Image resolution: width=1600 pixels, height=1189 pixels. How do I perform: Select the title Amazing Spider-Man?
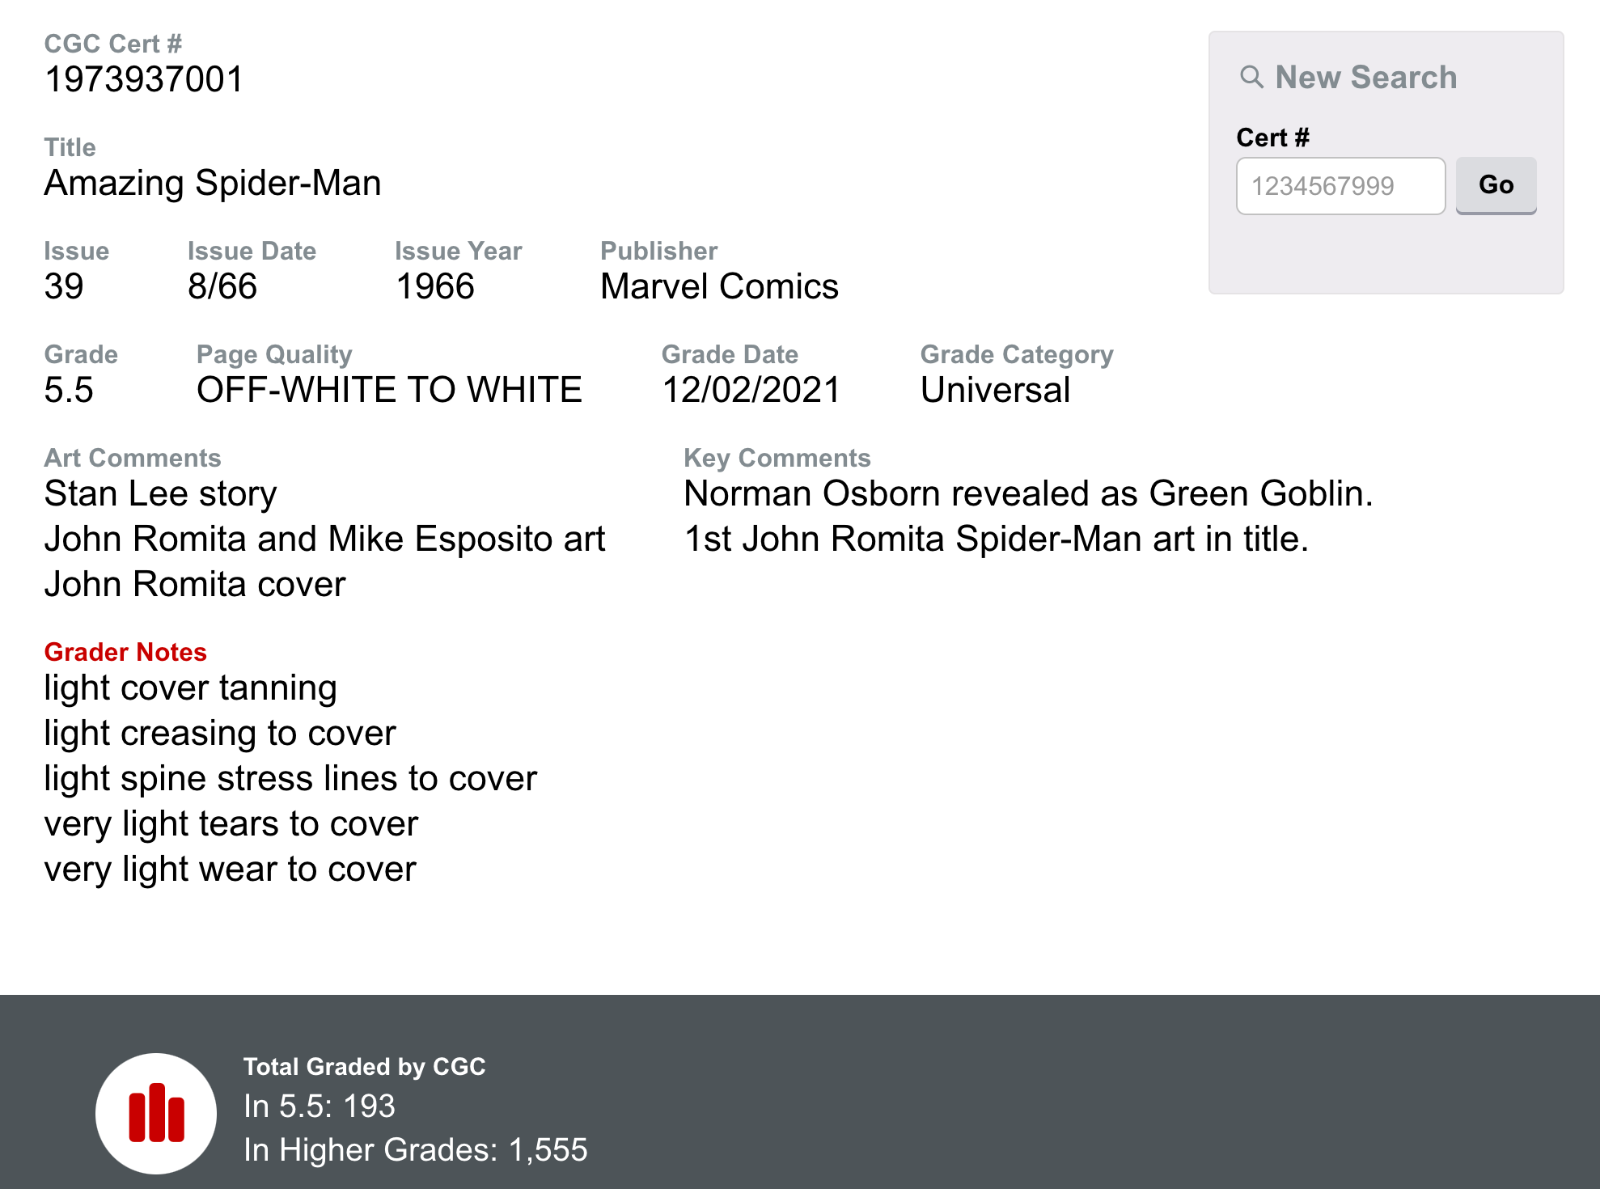(x=212, y=183)
